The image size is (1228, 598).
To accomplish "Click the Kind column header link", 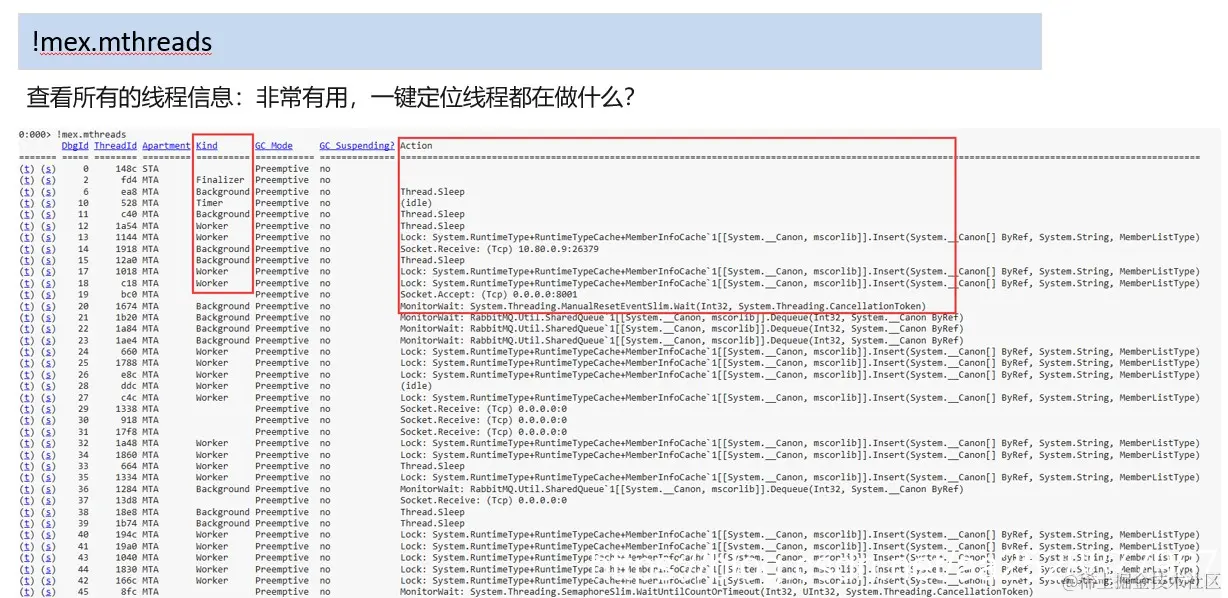I will pos(207,146).
